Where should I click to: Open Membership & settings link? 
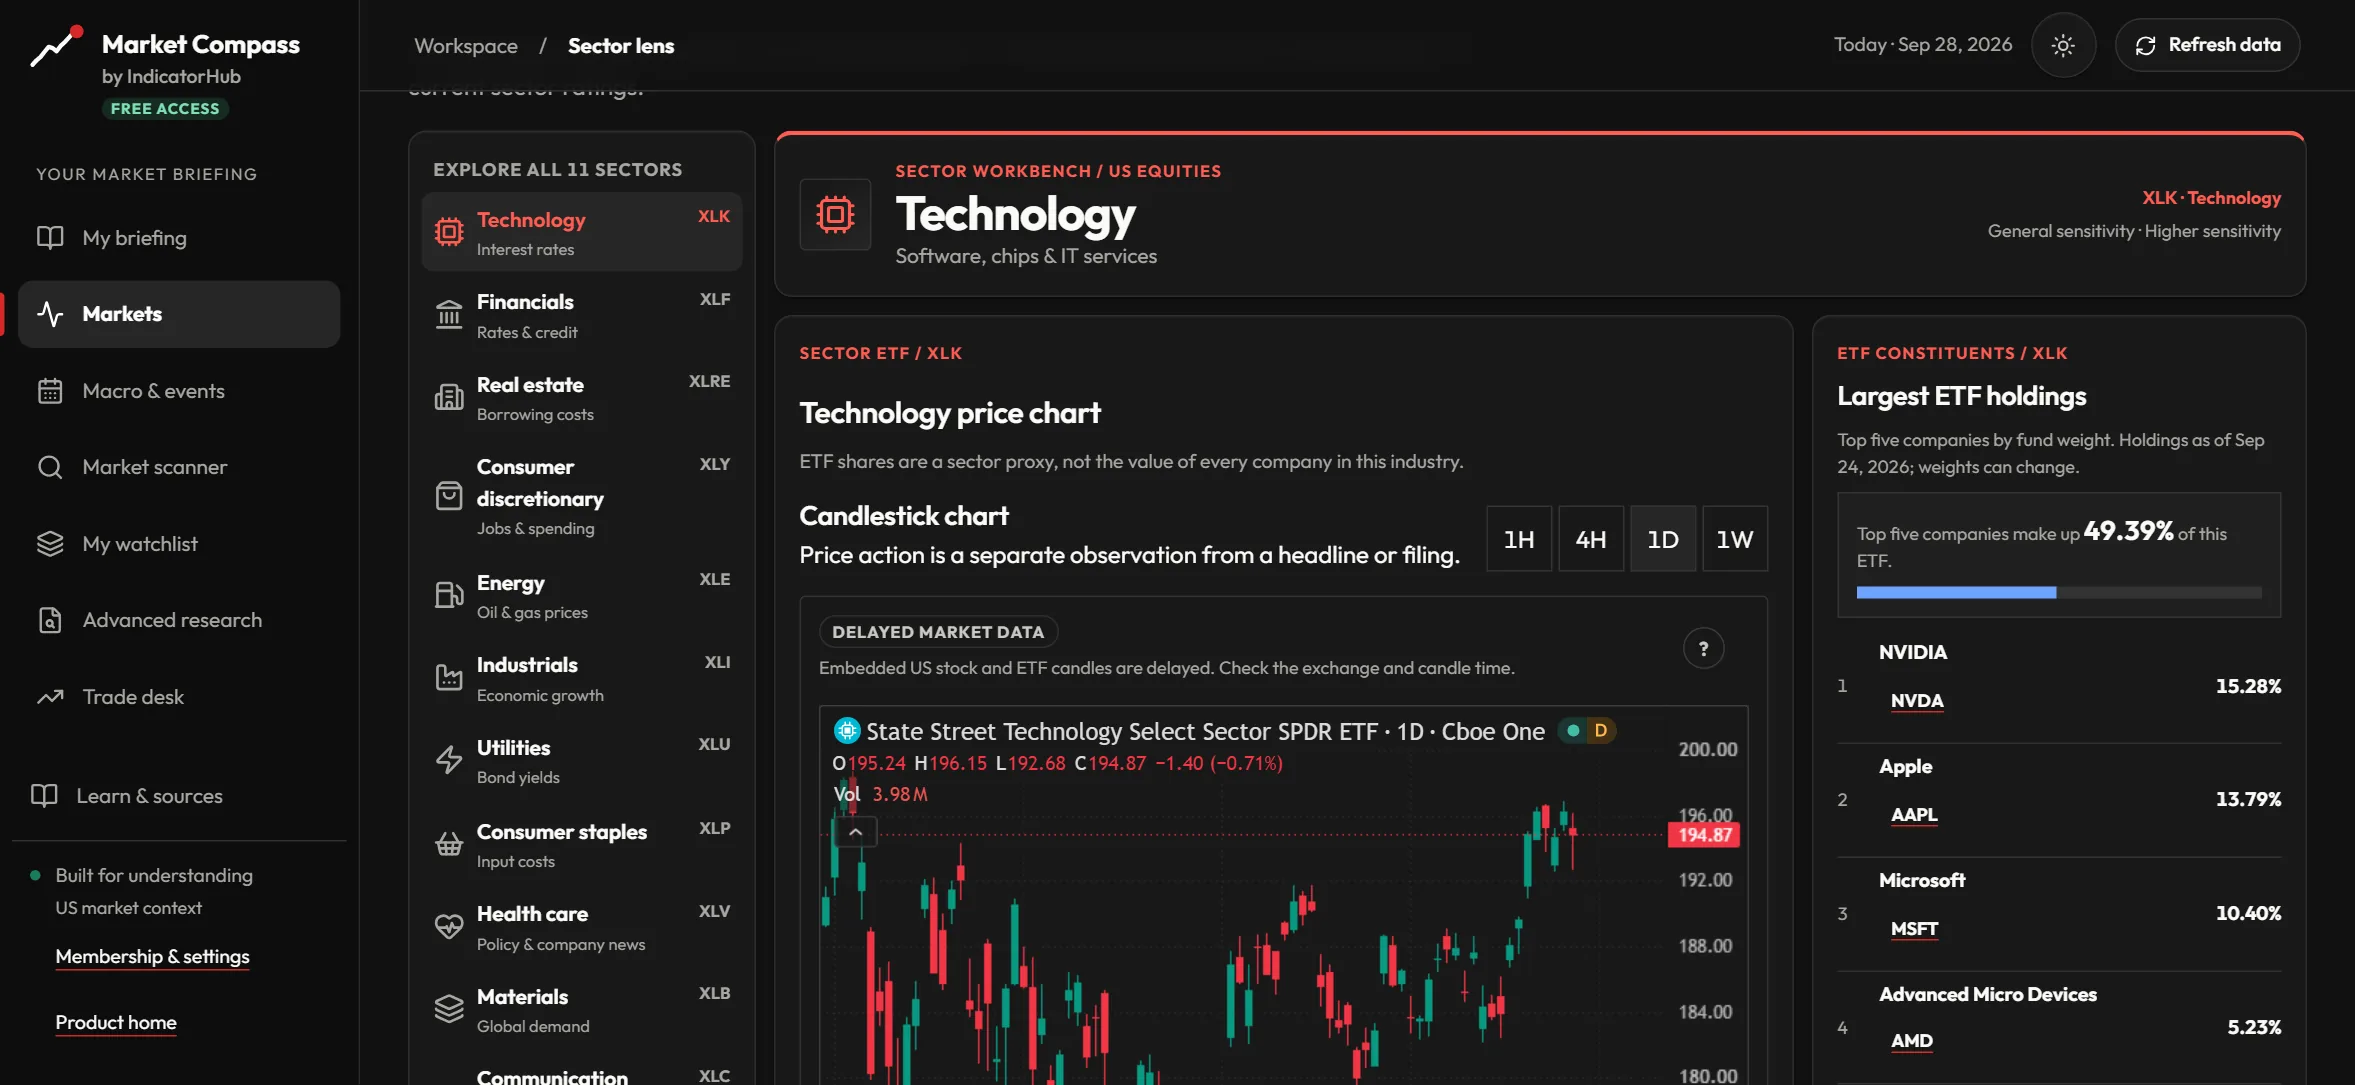pyautogui.click(x=153, y=957)
